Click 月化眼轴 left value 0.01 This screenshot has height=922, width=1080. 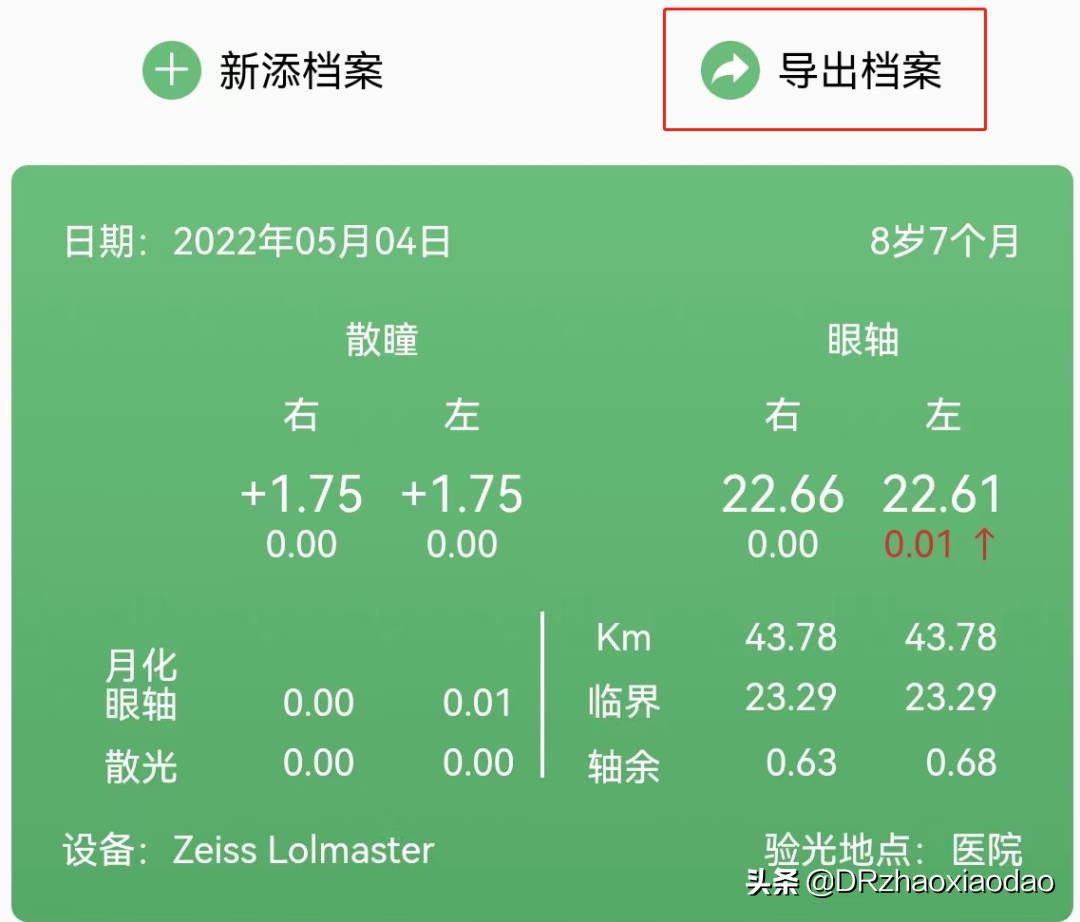(x=477, y=703)
